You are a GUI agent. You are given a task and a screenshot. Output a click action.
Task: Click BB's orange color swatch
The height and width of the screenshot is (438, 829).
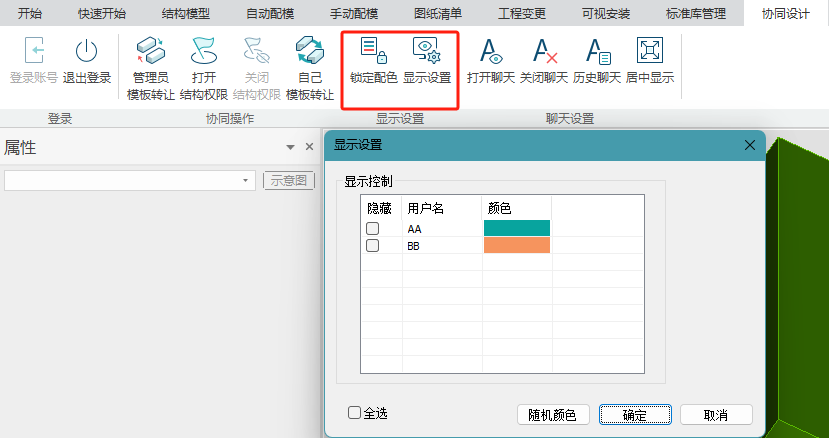click(517, 245)
